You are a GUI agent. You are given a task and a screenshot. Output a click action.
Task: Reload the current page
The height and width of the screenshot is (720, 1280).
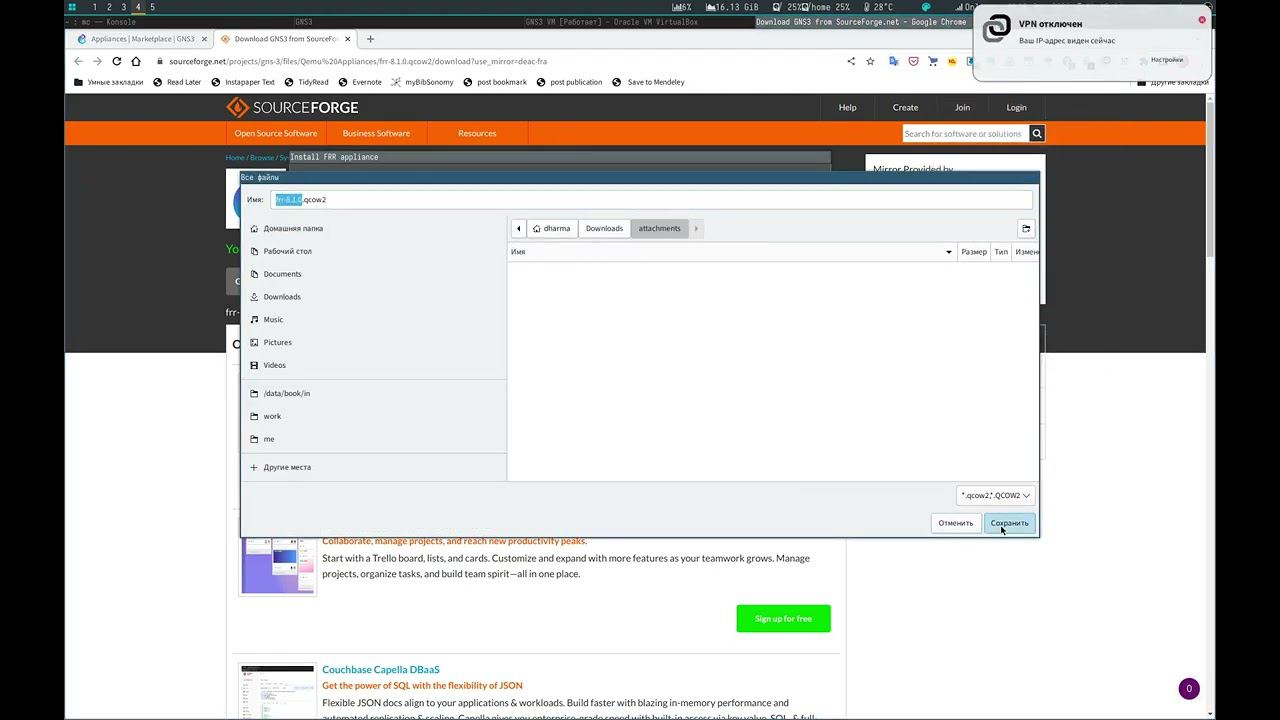pyautogui.click(x=116, y=61)
